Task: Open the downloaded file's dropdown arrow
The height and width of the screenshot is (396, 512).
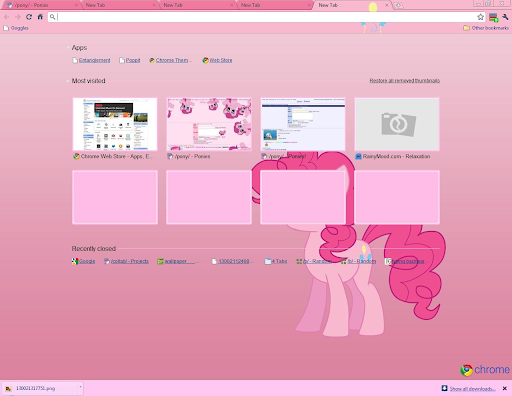Action: pyautogui.click(x=80, y=387)
